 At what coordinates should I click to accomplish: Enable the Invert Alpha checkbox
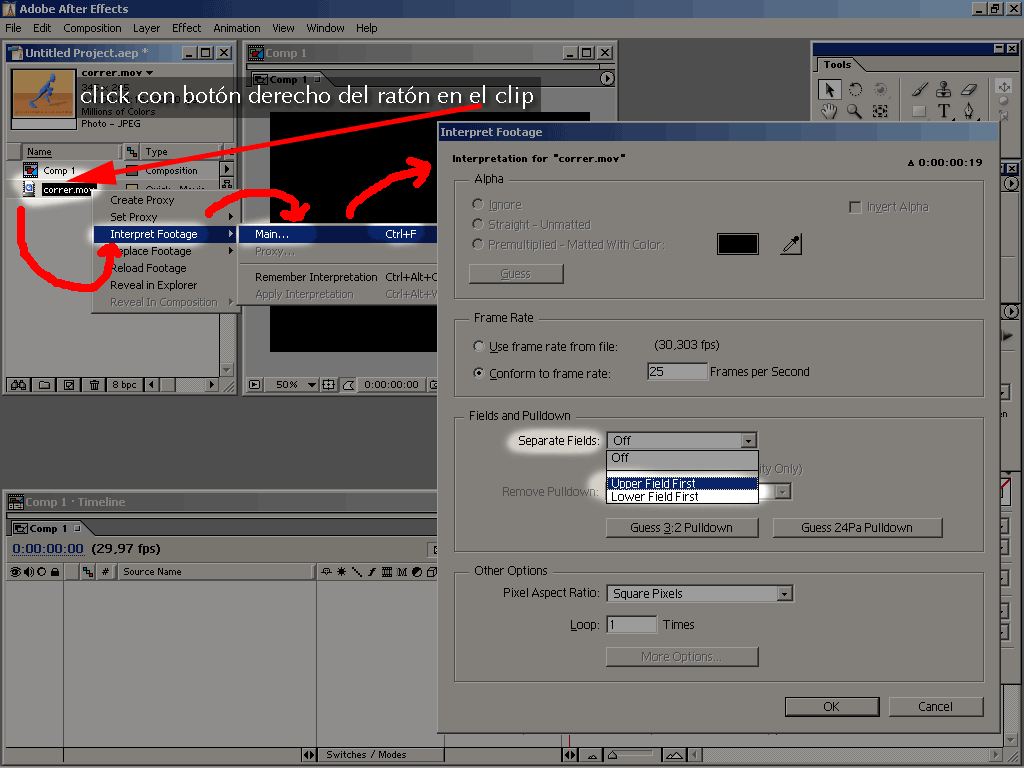(x=854, y=207)
